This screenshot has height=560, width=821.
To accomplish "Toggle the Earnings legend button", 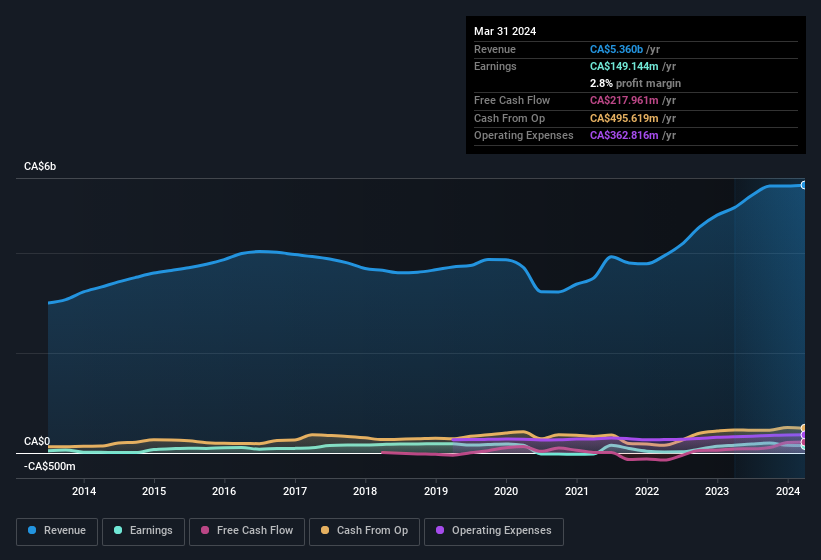I will tap(143, 531).
